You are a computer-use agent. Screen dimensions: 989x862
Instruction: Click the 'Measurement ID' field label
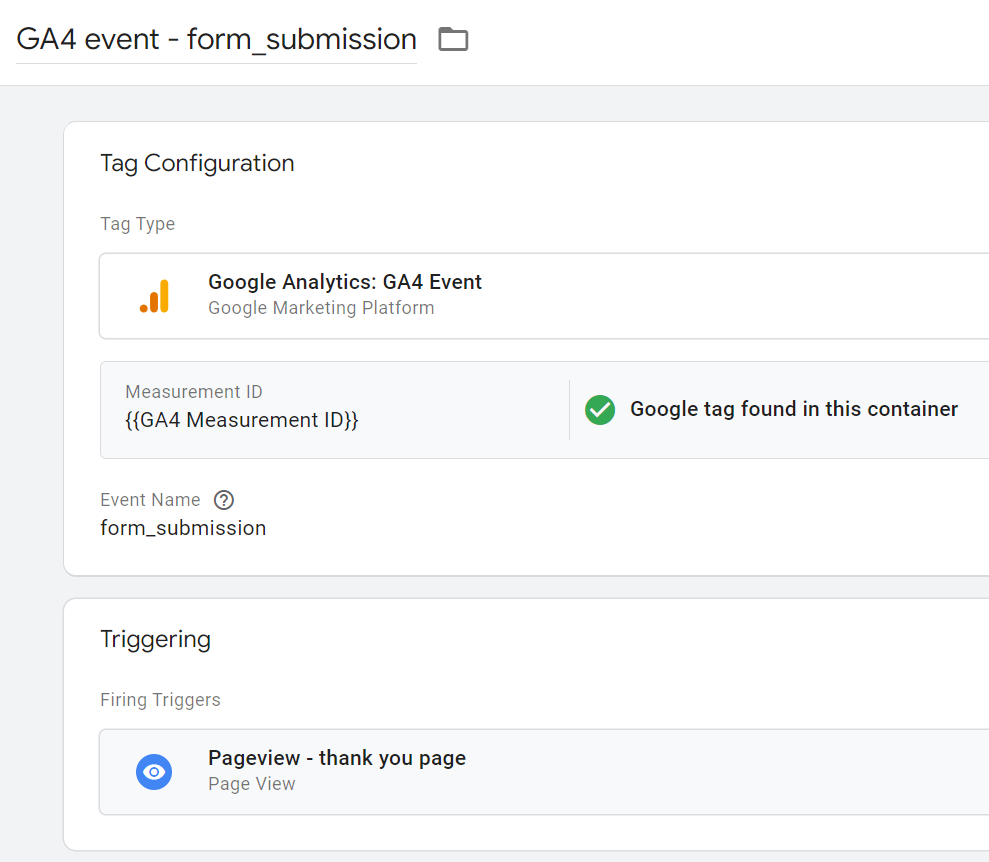194,392
